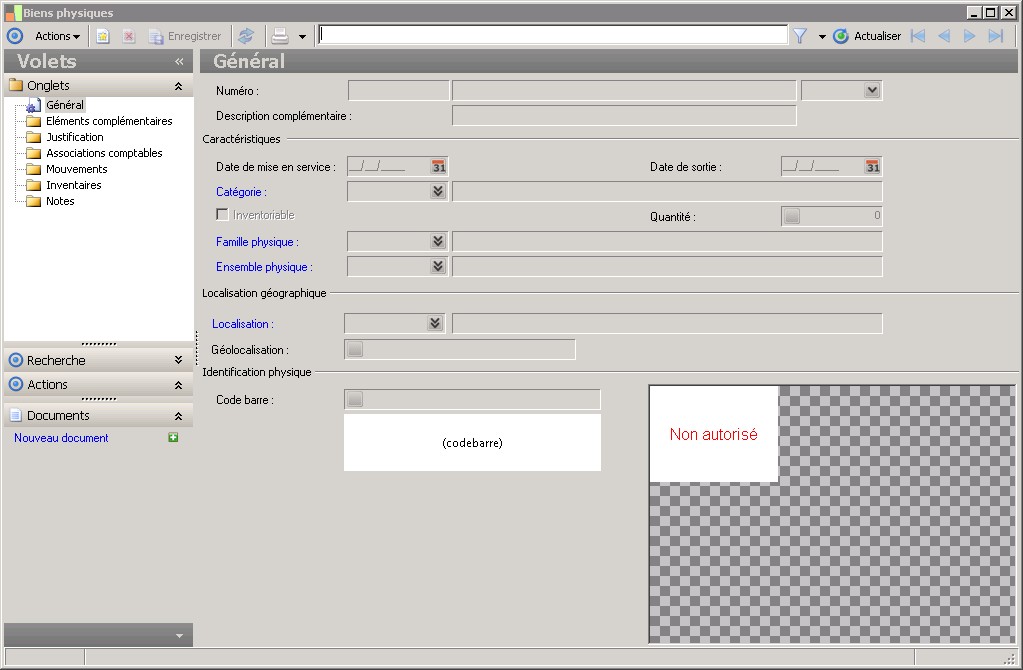Collapse the Onglets section
Screen dimensions: 1023x670
(x=178, y=86)
